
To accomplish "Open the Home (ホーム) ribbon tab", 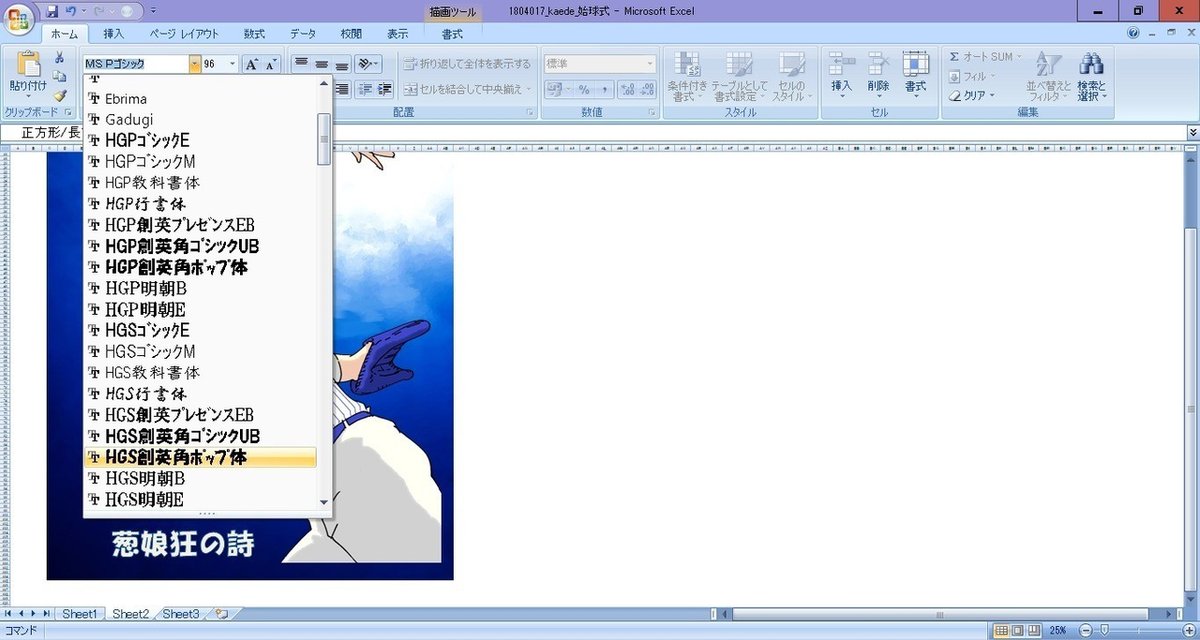I will coord(64,34).
